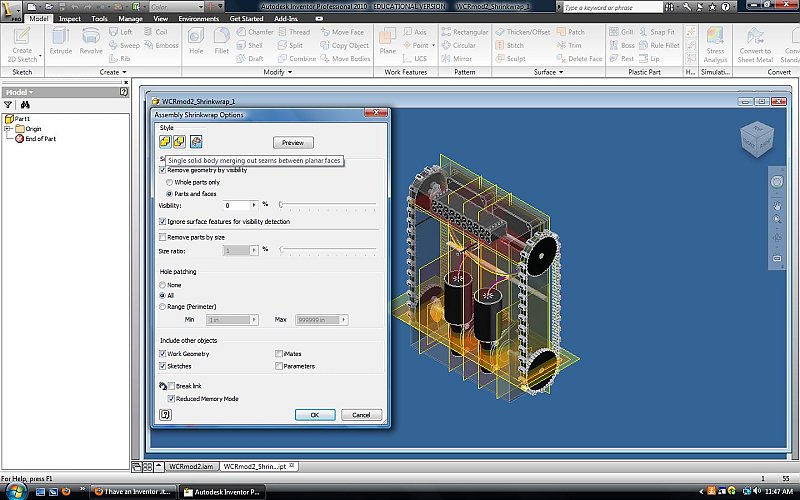Click the ViewCube in the viewport
Screen dimensions: 800x500
tap(757, 138)
